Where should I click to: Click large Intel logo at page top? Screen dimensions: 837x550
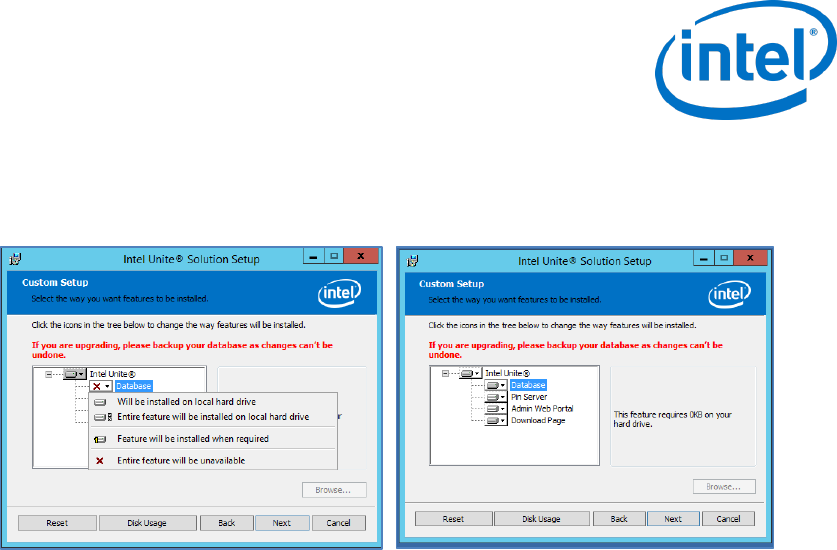(746, 60)
